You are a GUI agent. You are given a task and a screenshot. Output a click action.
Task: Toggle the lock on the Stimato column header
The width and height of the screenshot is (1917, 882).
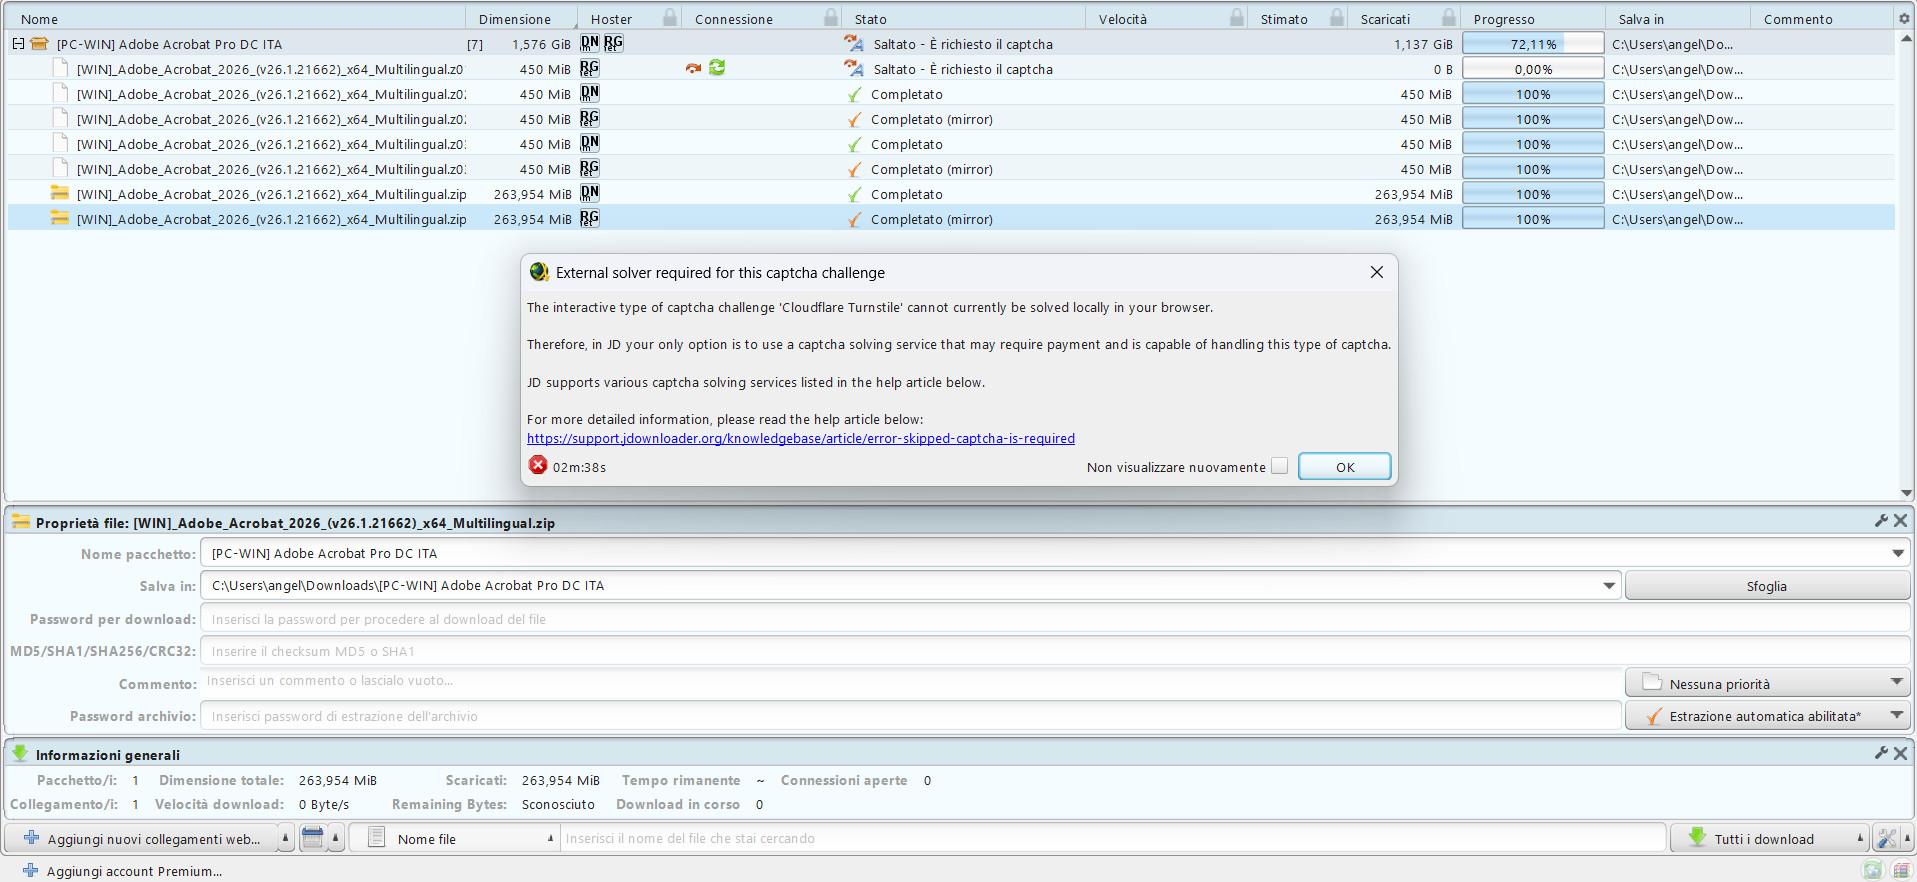point(1337,17)
